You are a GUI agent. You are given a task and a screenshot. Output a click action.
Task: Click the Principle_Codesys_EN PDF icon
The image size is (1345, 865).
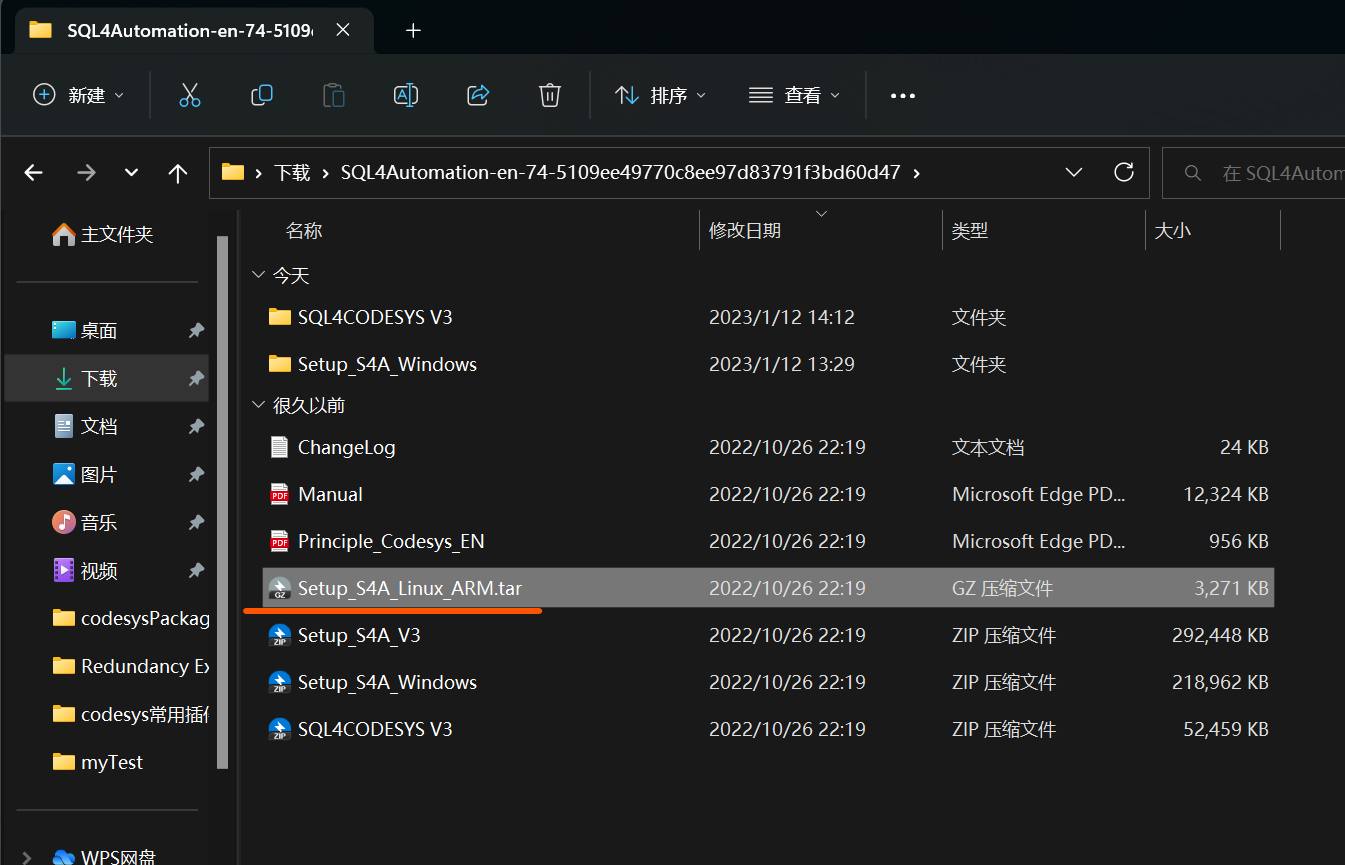click(x=280, y=541)
